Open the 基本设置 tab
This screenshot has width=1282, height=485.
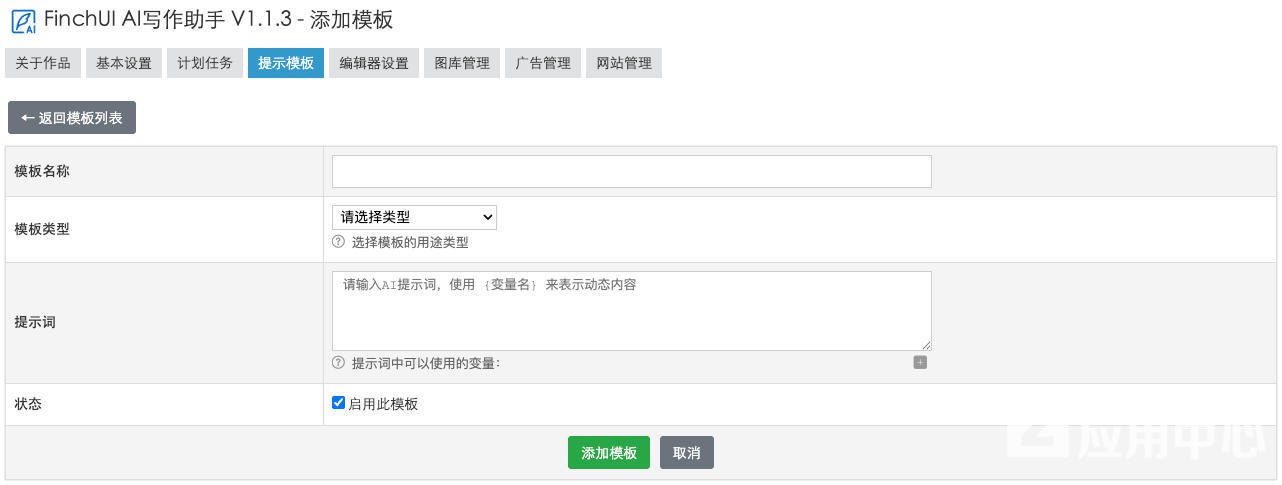click(124, 63)
